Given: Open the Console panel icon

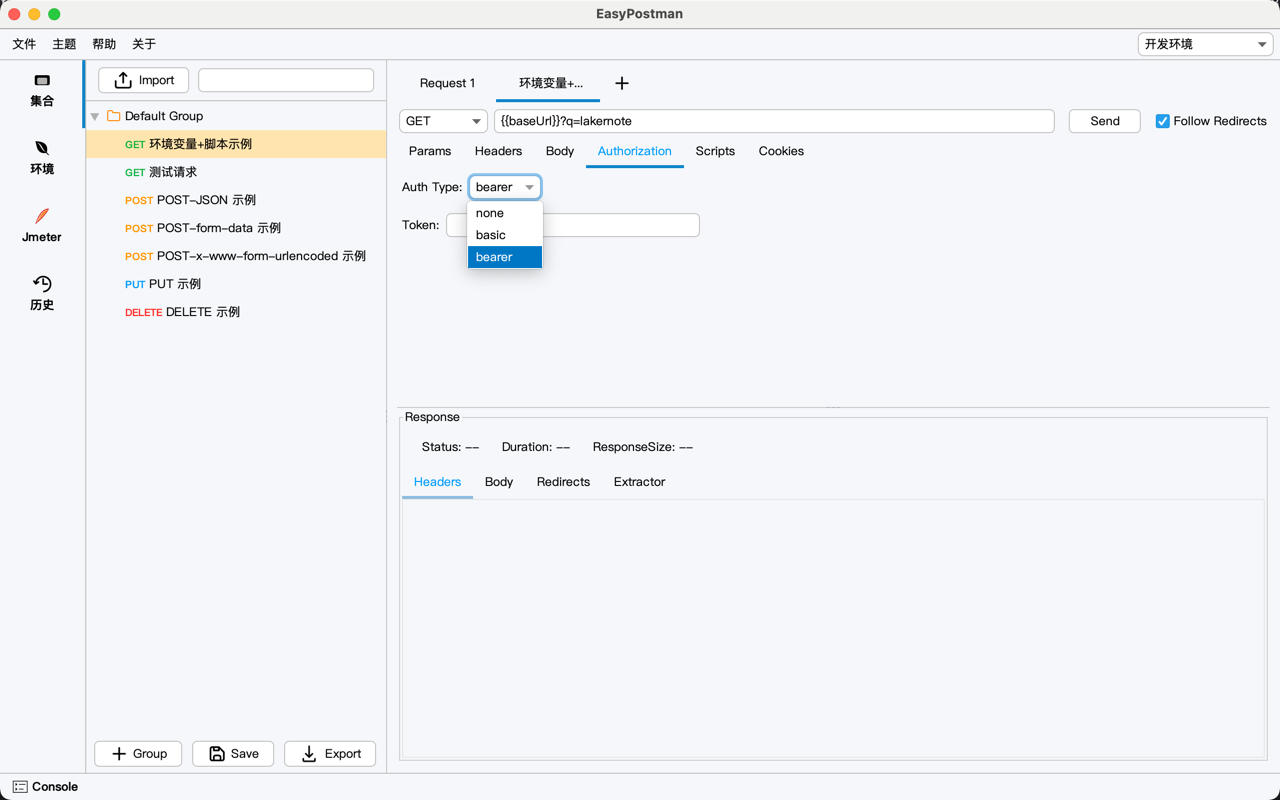Looking at the screenshot, I should (20, 787).
